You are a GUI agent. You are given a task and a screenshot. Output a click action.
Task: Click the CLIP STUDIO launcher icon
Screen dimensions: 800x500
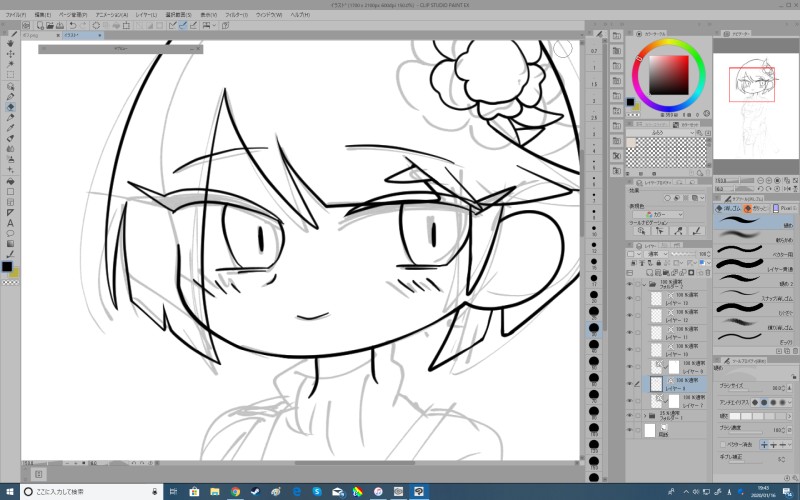26,25
